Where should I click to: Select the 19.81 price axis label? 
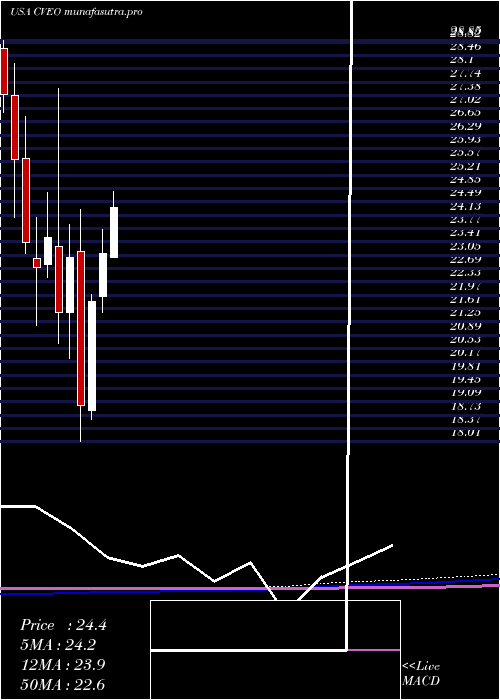click(465, 366)
